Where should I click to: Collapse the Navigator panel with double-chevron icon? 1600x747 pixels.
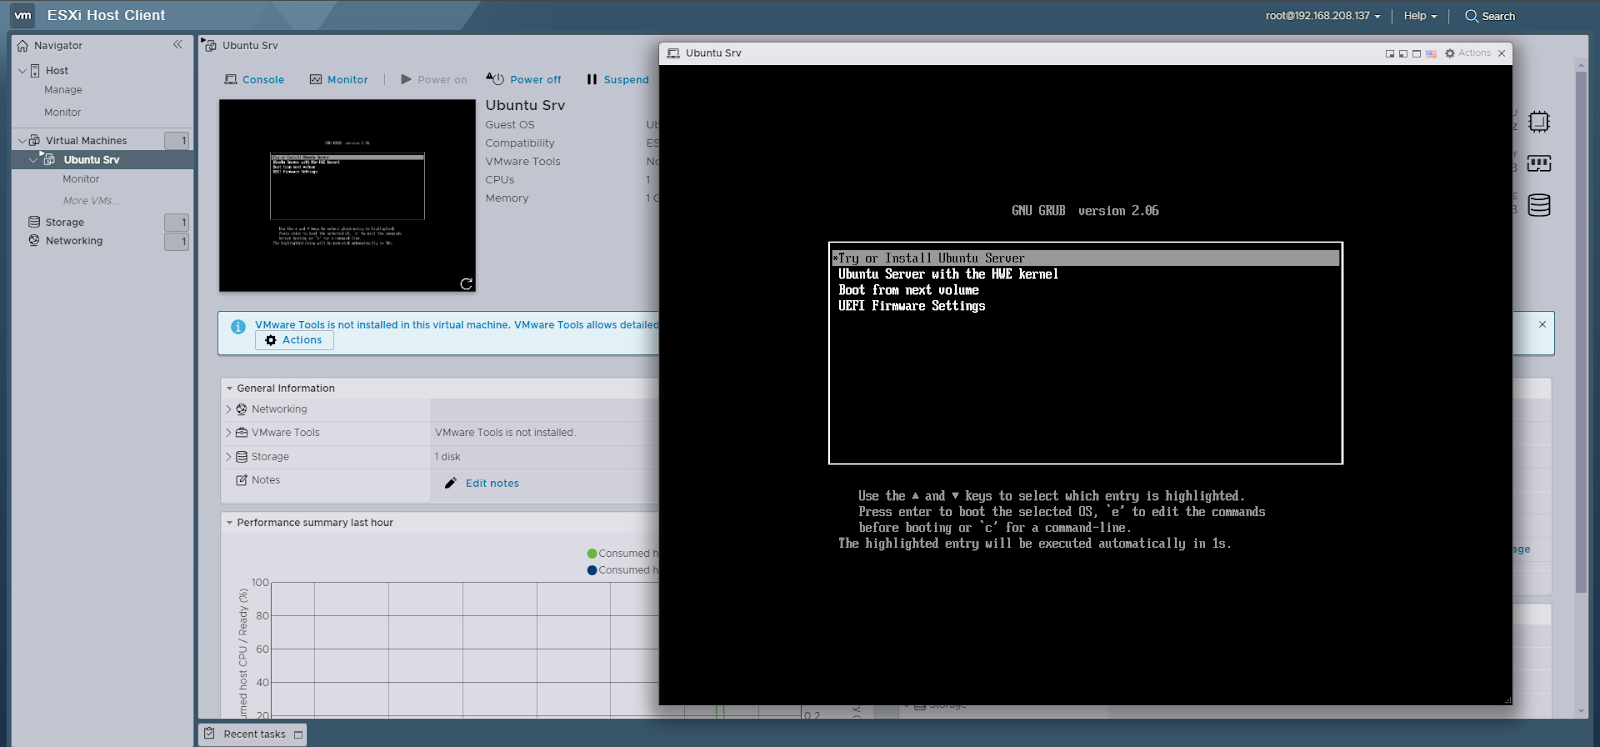[x=177, y=44]
